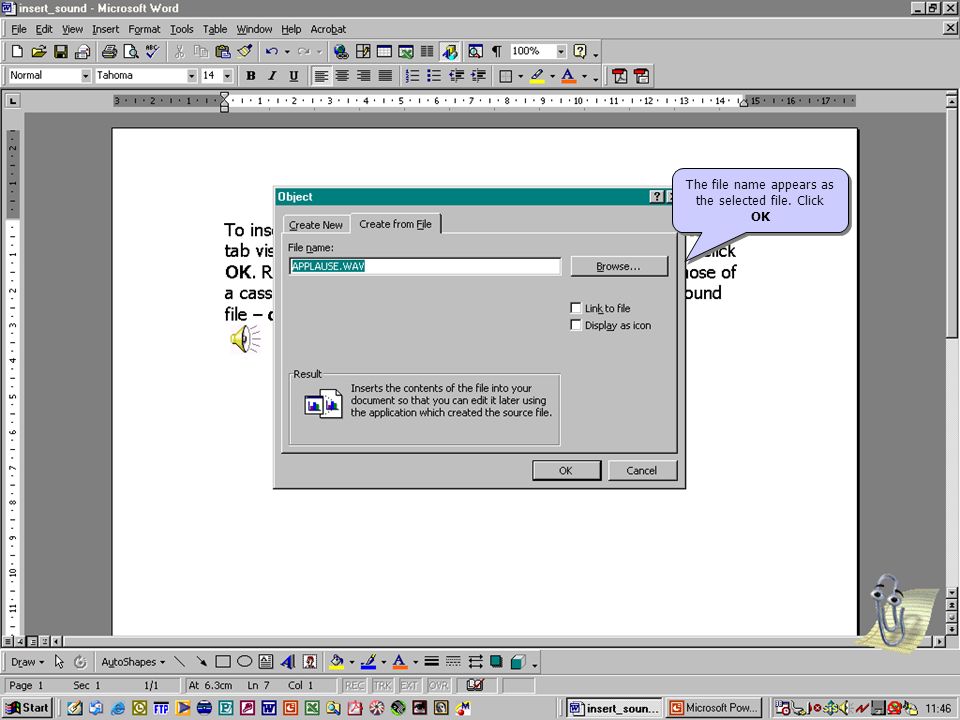960x720 pixels.
Task: Open Print Preview from the toolbar
Action: tap(130, 51)
